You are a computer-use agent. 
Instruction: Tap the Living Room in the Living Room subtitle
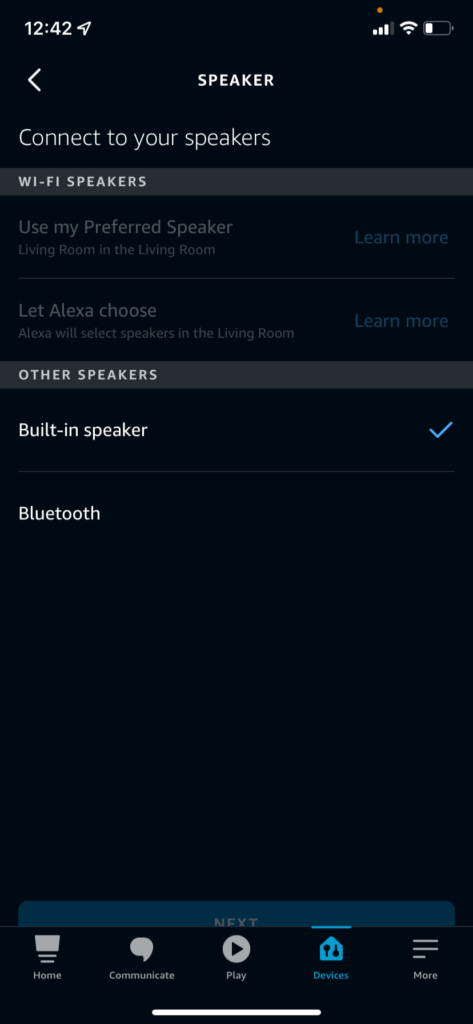click(x=117, y=249)
